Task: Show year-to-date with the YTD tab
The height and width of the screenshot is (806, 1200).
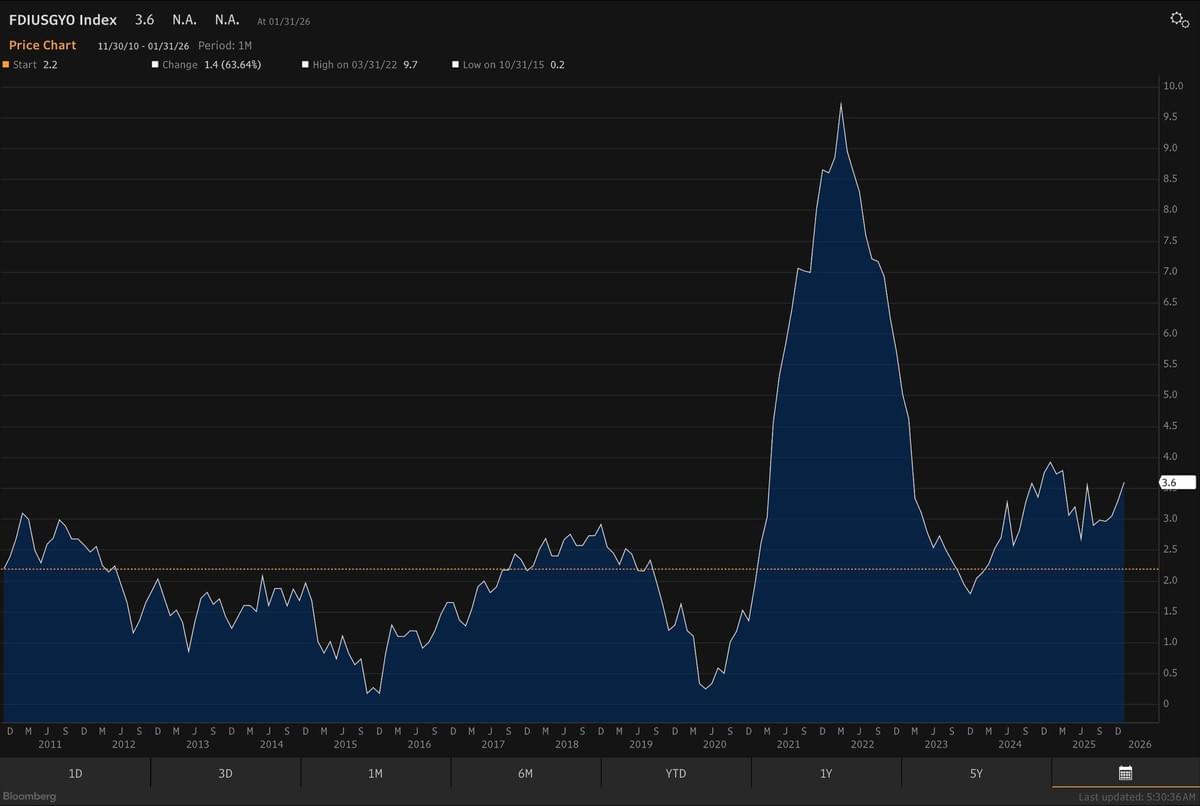Action: pyautogui.click(x=676, y=773)
